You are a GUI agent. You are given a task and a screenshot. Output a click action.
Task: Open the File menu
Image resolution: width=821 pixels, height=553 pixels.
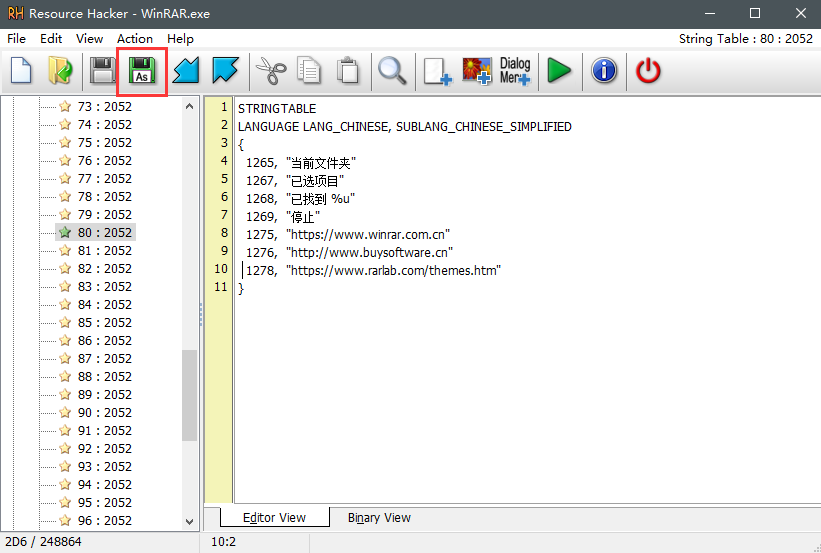tap(16, 39)
